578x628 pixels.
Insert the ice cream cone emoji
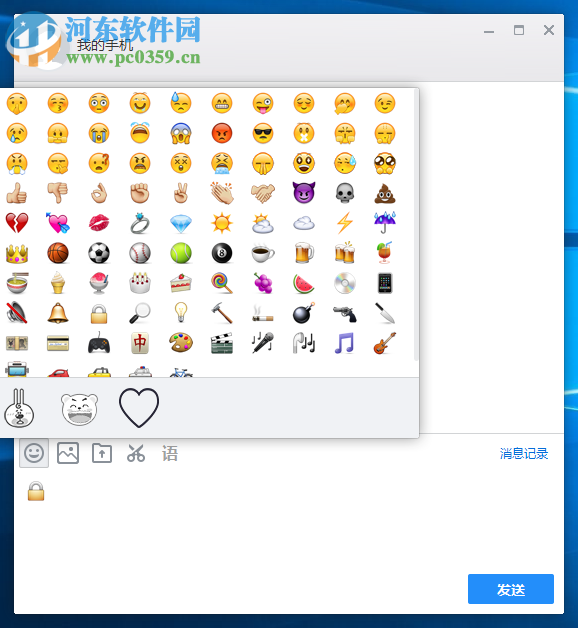coord(58,283)
